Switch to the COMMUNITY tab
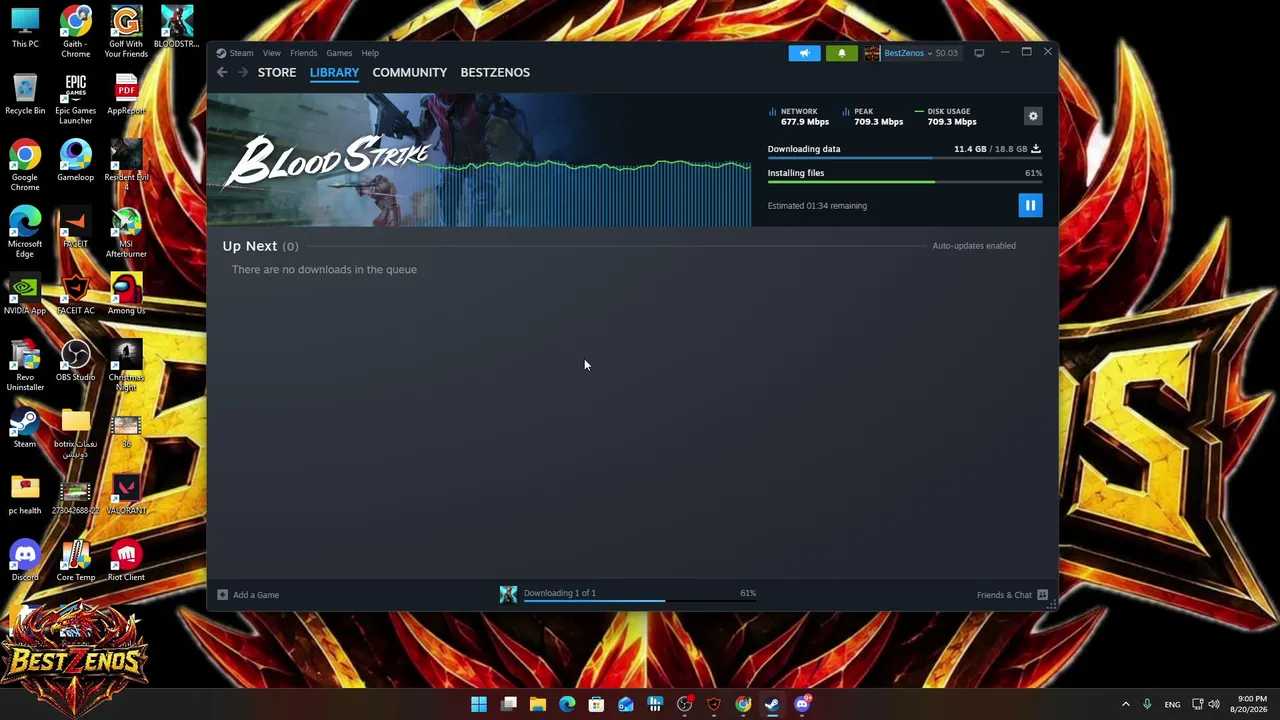This screenshot has height=720, width=1280. [x=409, y=72]
